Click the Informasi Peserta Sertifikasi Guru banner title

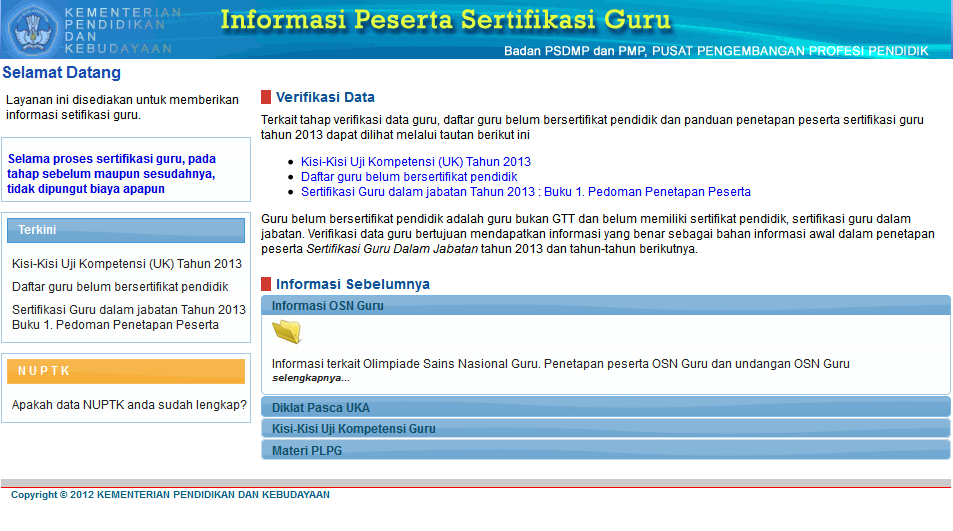point(446,20)
